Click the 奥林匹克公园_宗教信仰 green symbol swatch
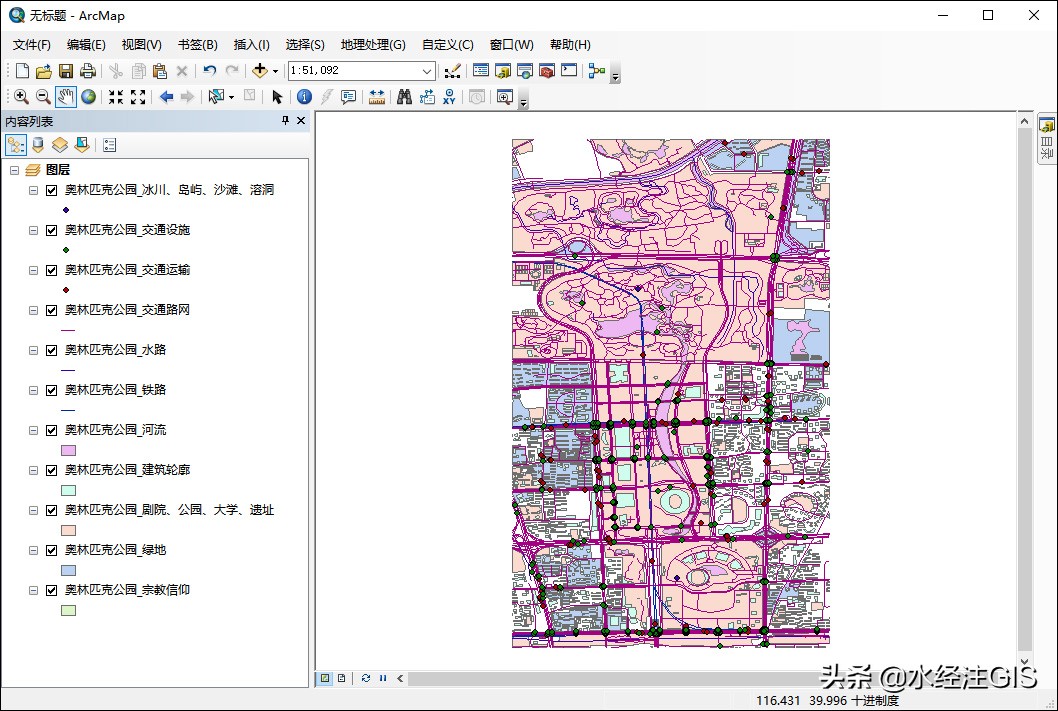 (68, 610)
